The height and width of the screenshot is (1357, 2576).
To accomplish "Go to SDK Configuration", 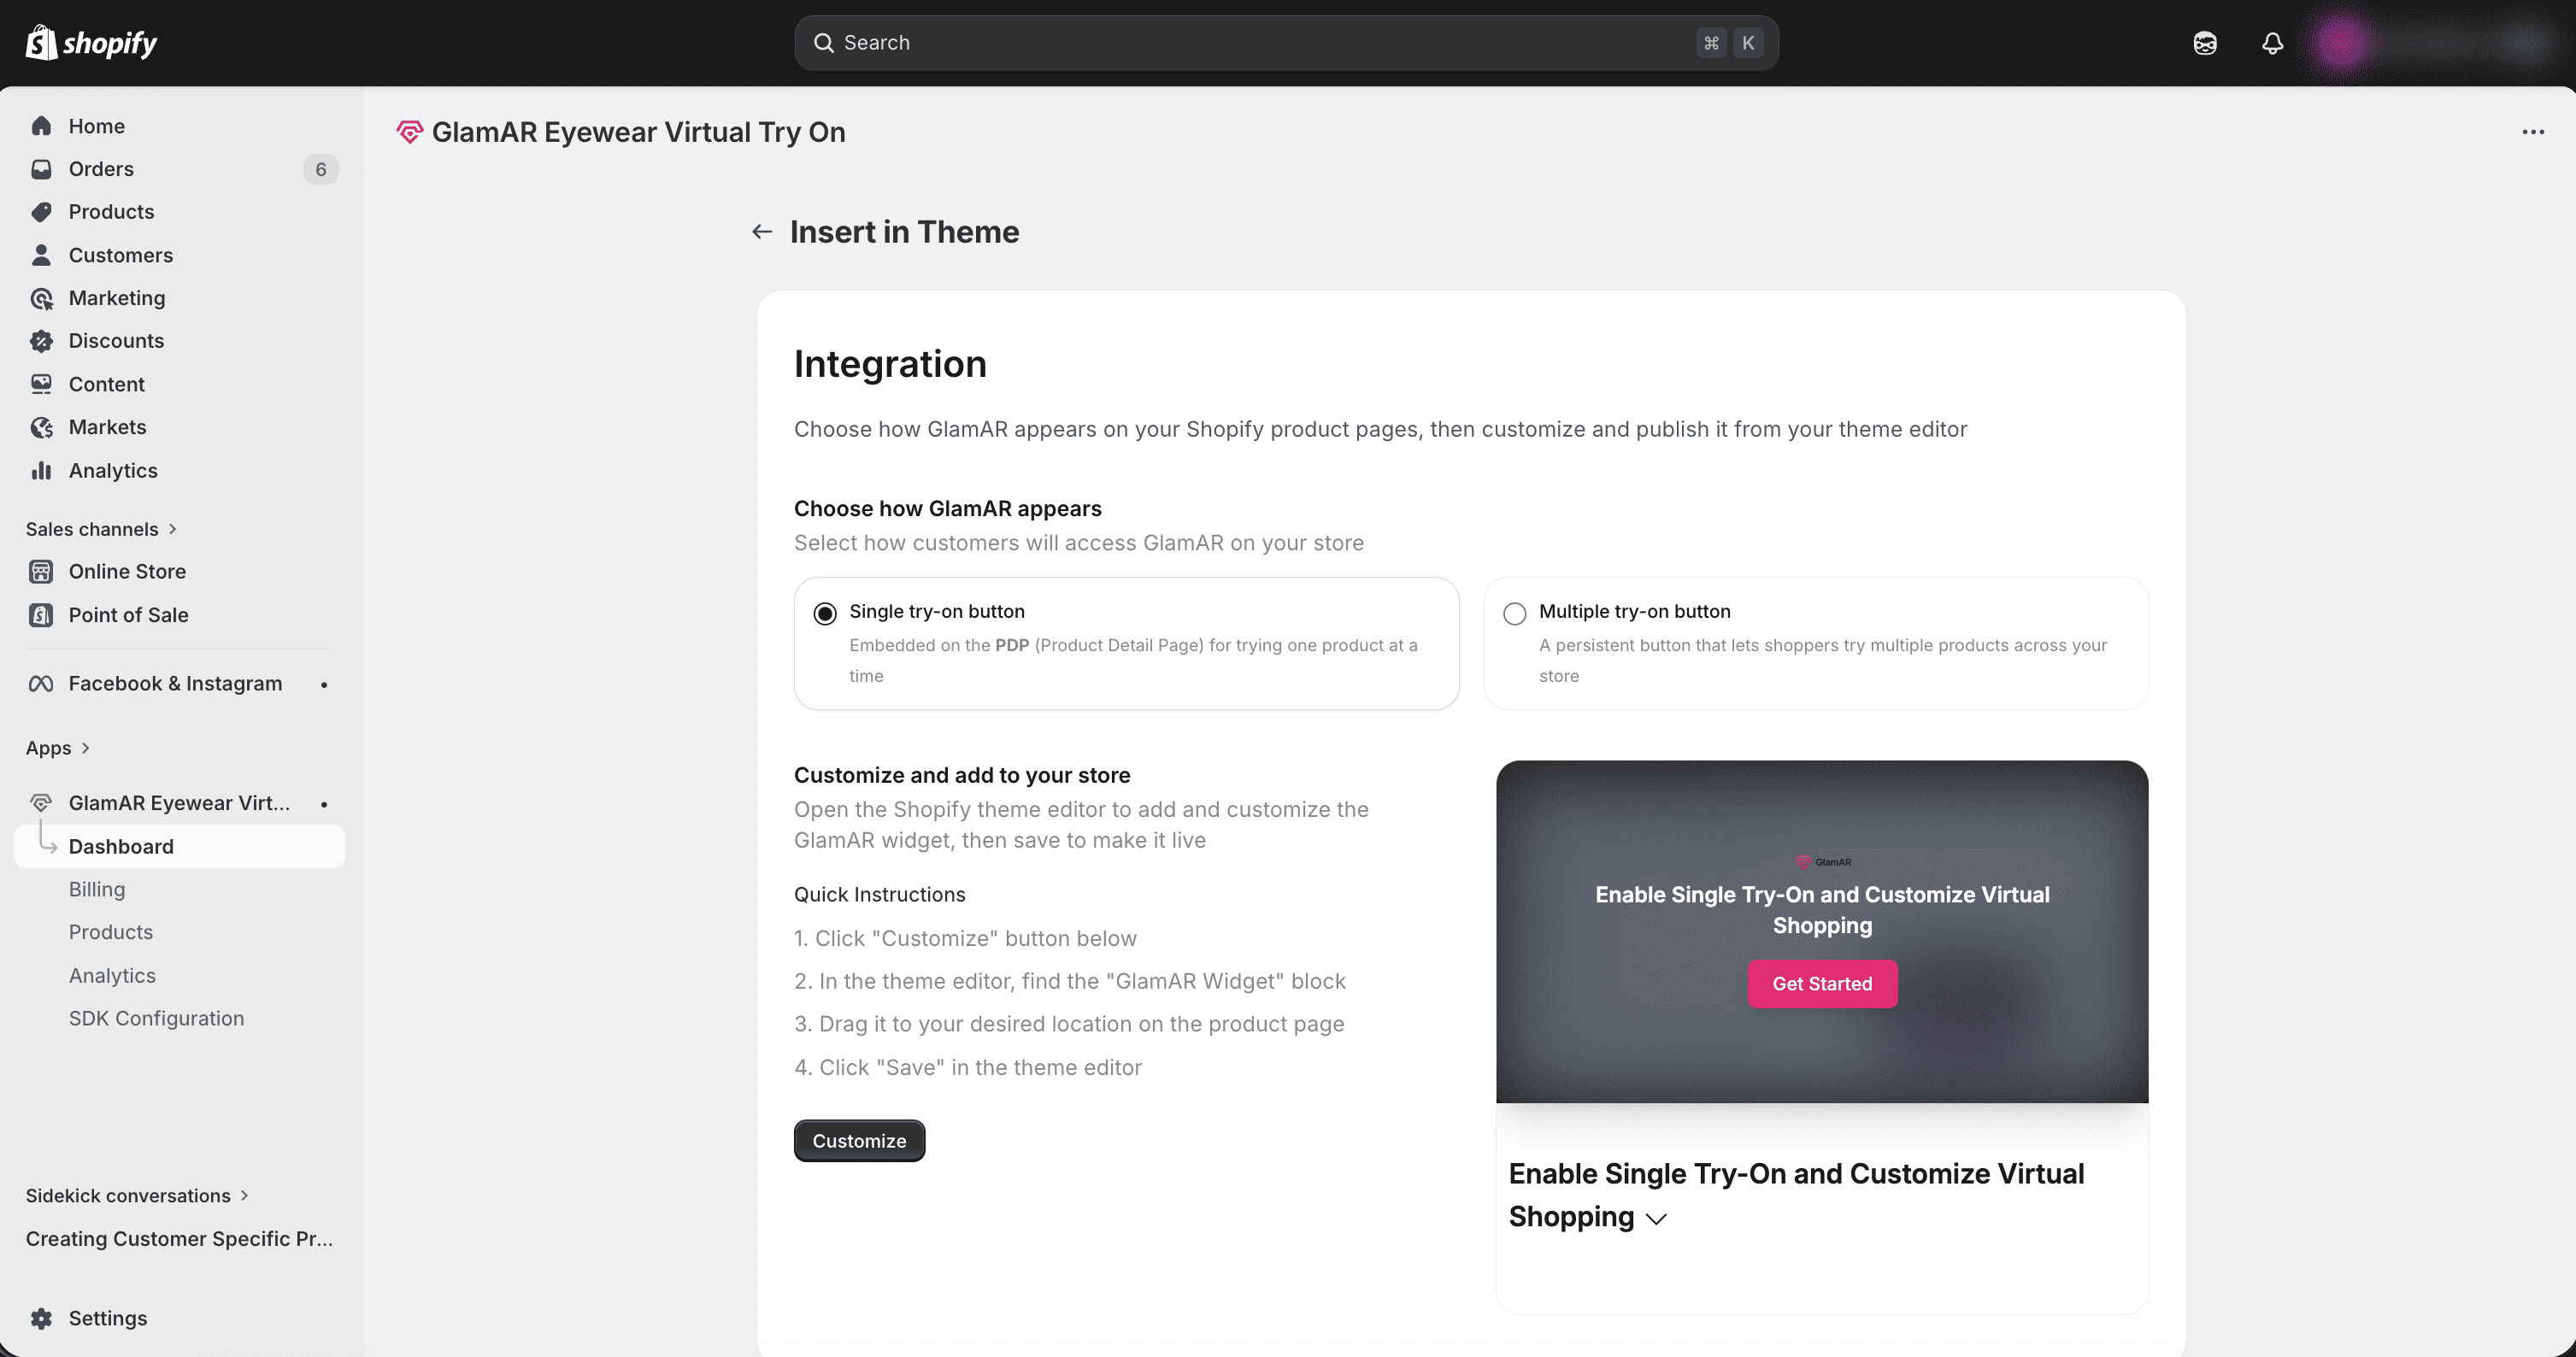I will [x=156, y=1018].
